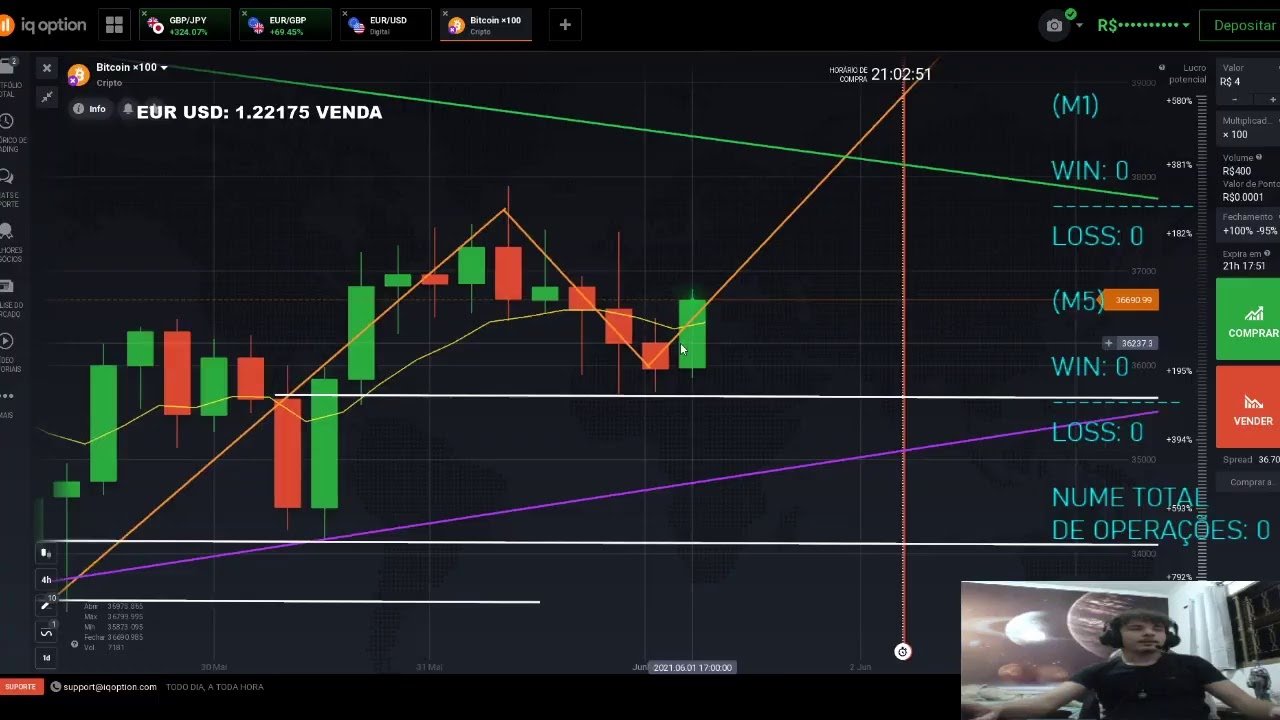Open the Fechamento +100% -95% settings
The width and height of the screenshot is (1280, 720).
click(x=1250, y=224)
